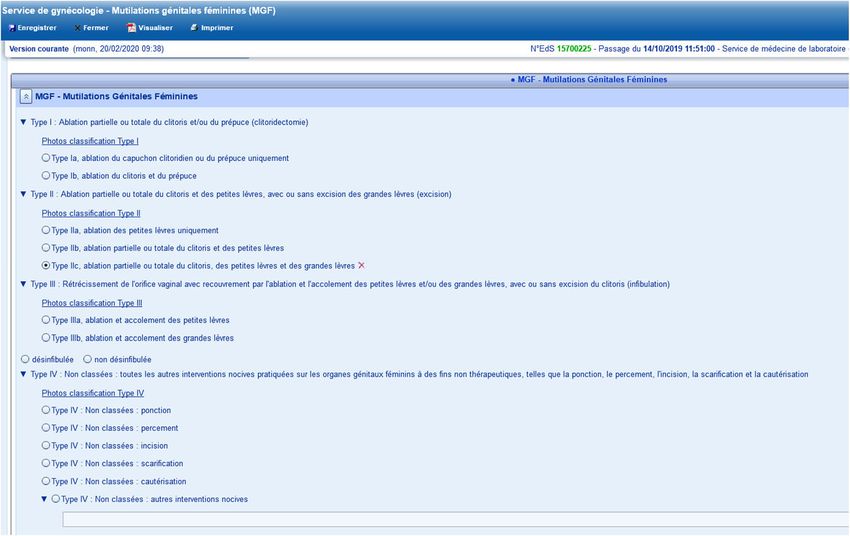Click the N°EdS number 15700225
This screenshot has width=850, height=536.
(574, 49)
